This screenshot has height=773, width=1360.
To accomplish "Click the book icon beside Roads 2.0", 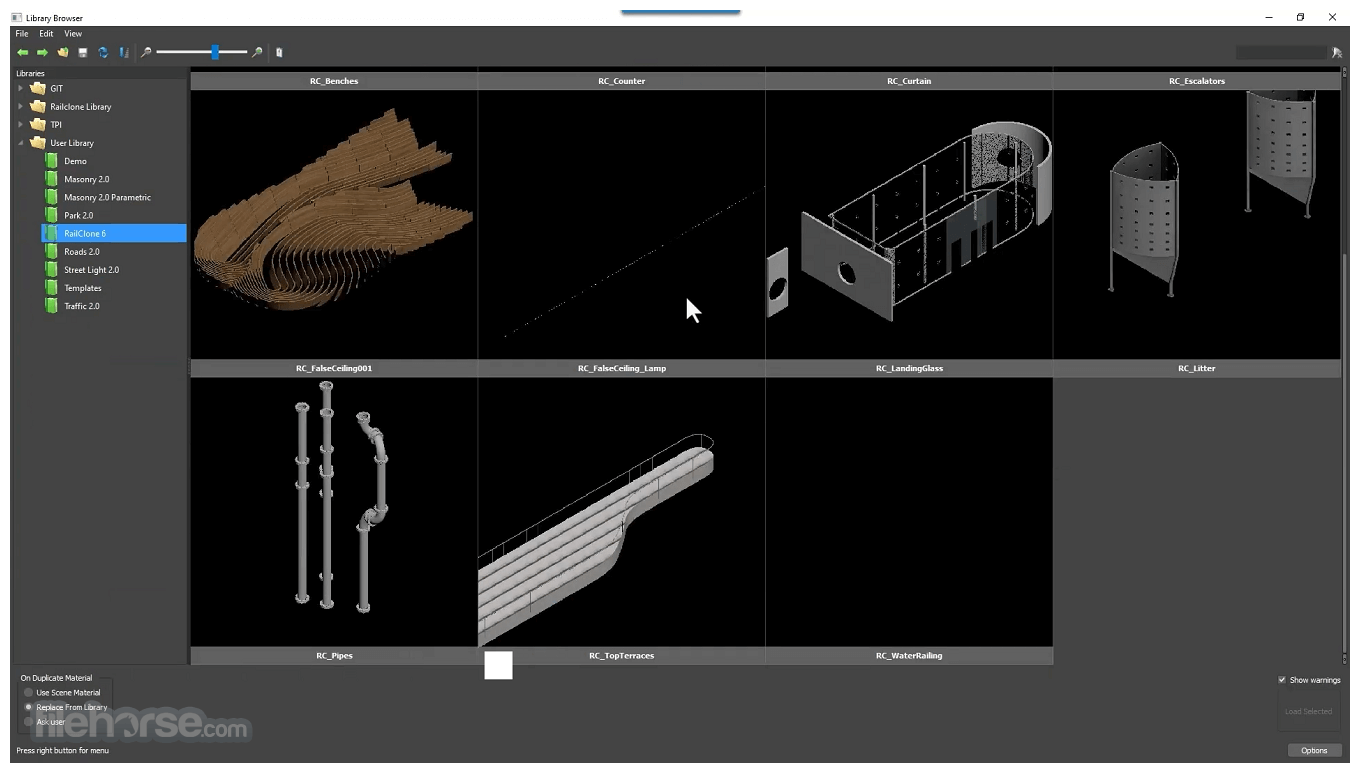I will click(x=51, y=251).
